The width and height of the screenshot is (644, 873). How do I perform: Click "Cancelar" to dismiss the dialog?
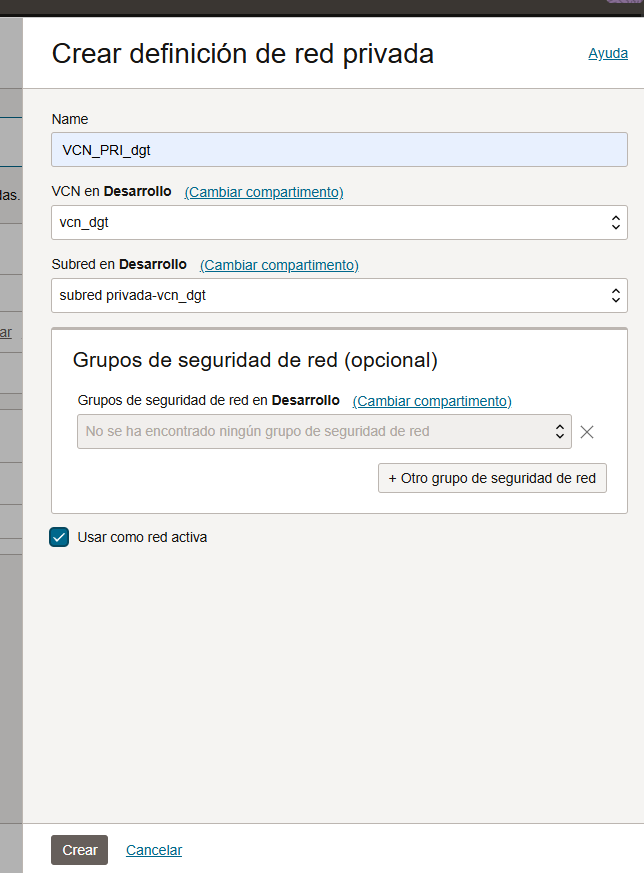[x=154, y=849]
